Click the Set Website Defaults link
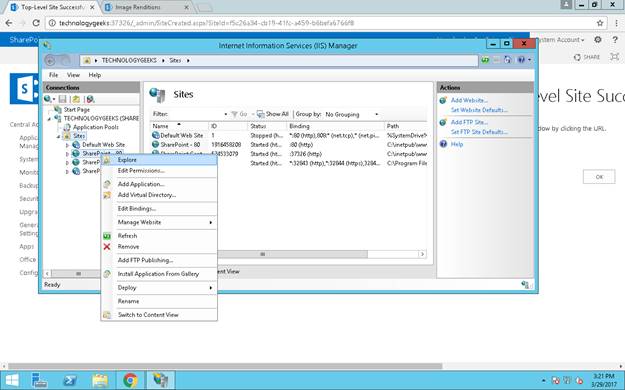 (479, 110)
